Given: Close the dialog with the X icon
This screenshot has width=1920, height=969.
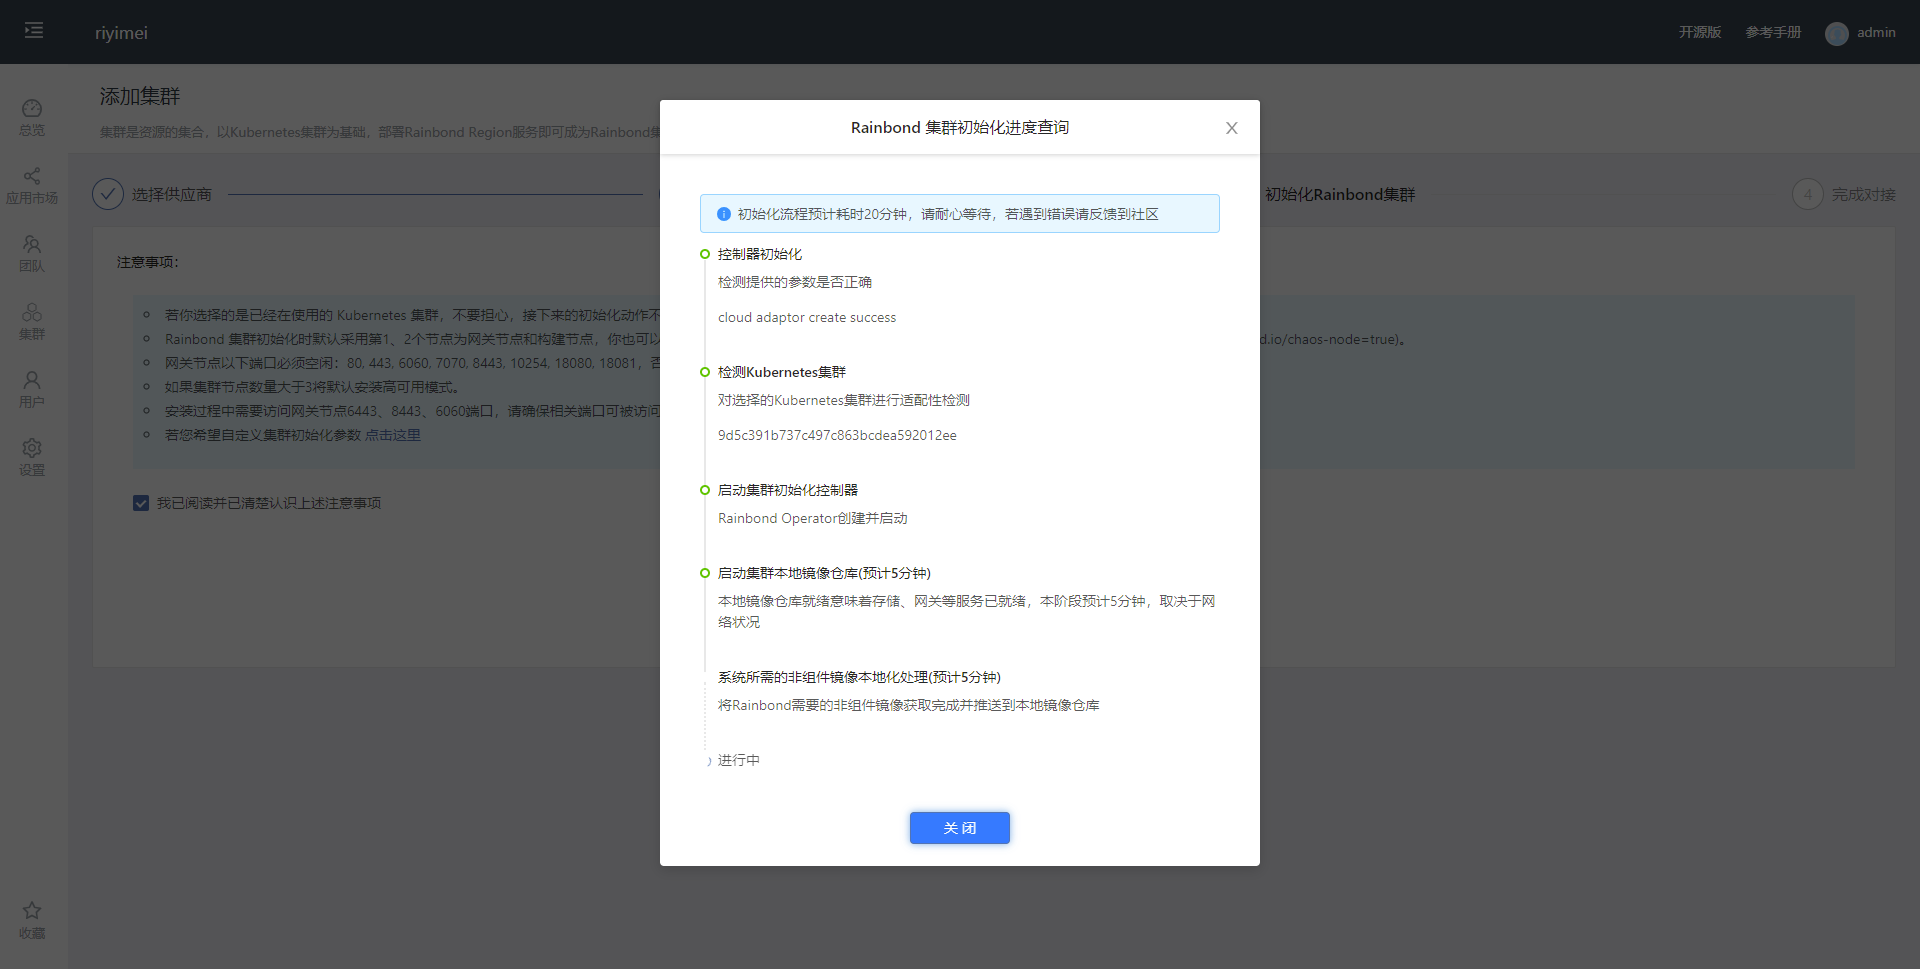Looking at the screenshot, I should pyautogui.click(x=1232, y=128).
